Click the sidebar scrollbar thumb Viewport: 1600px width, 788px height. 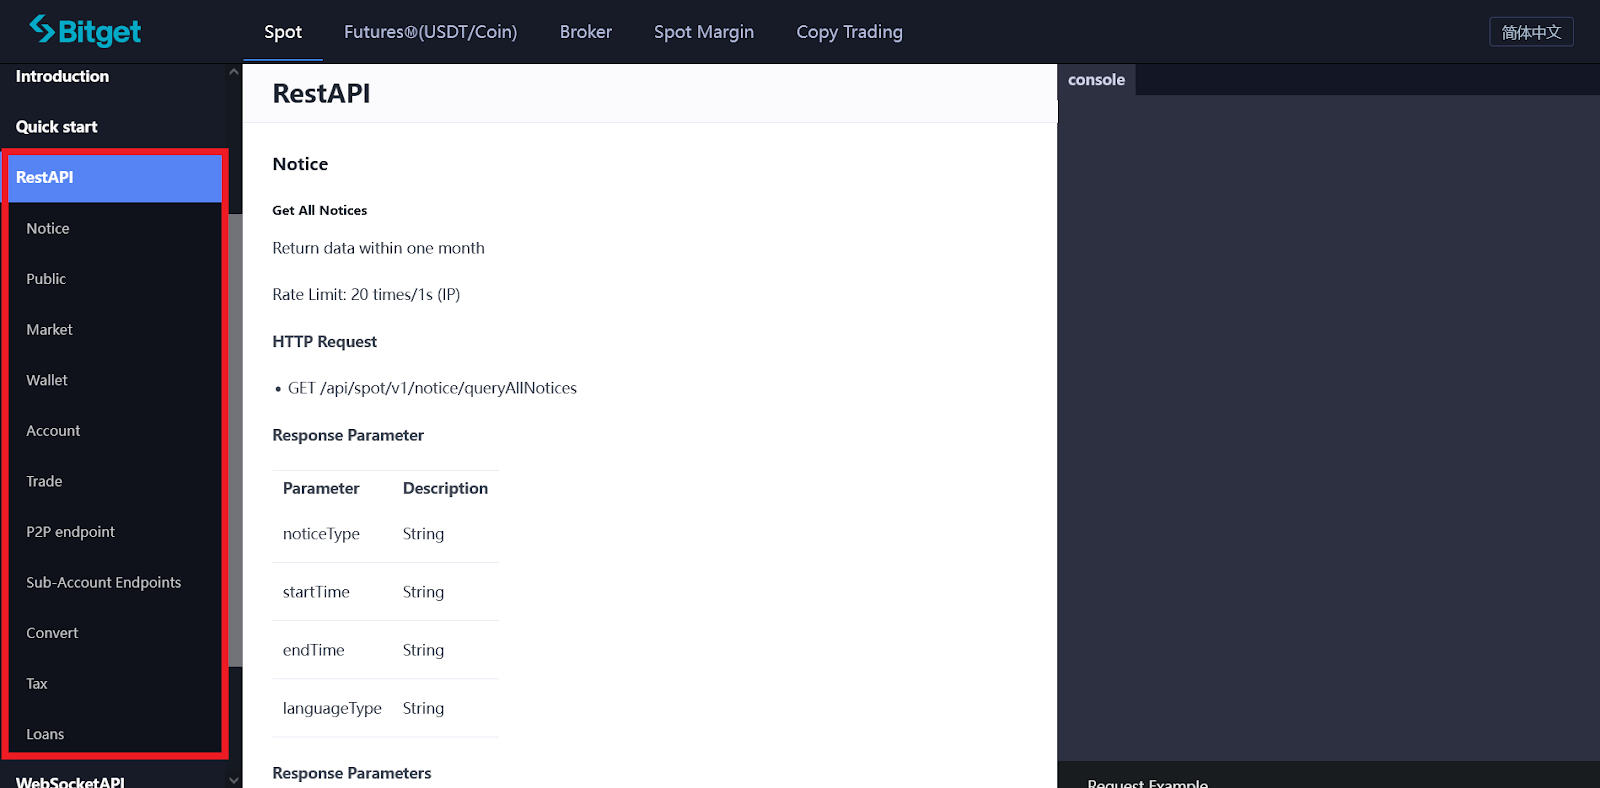[235, 440]
